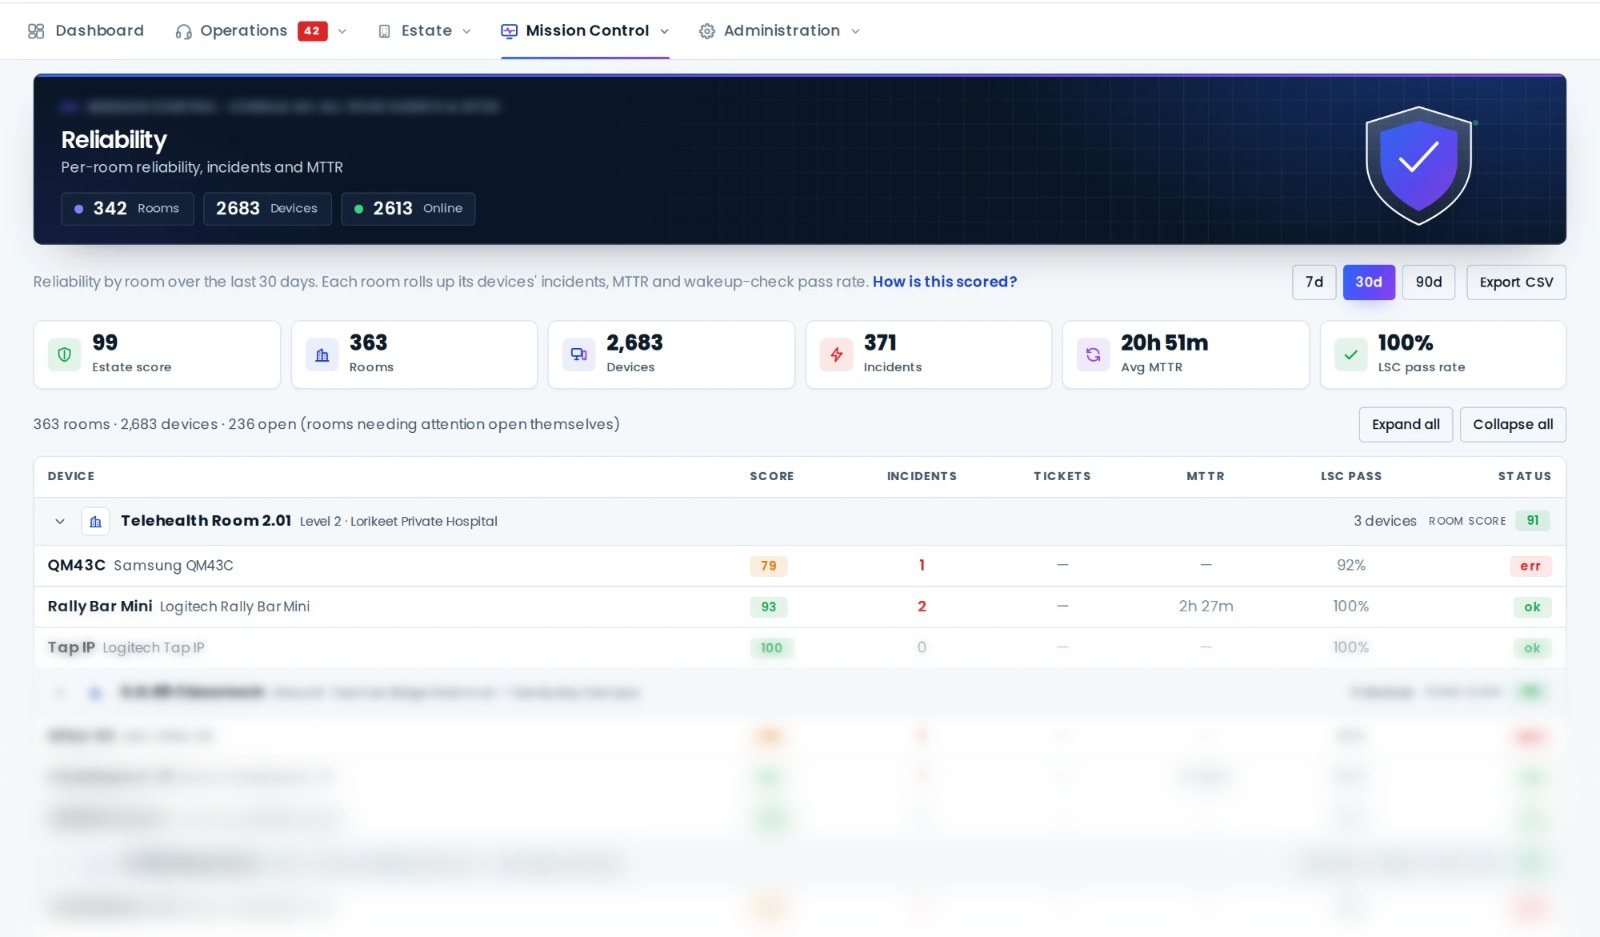Screen dimensions: 1600x937
Task: Open the Mission Control dropdown chevron
Action: click(664, 31)
